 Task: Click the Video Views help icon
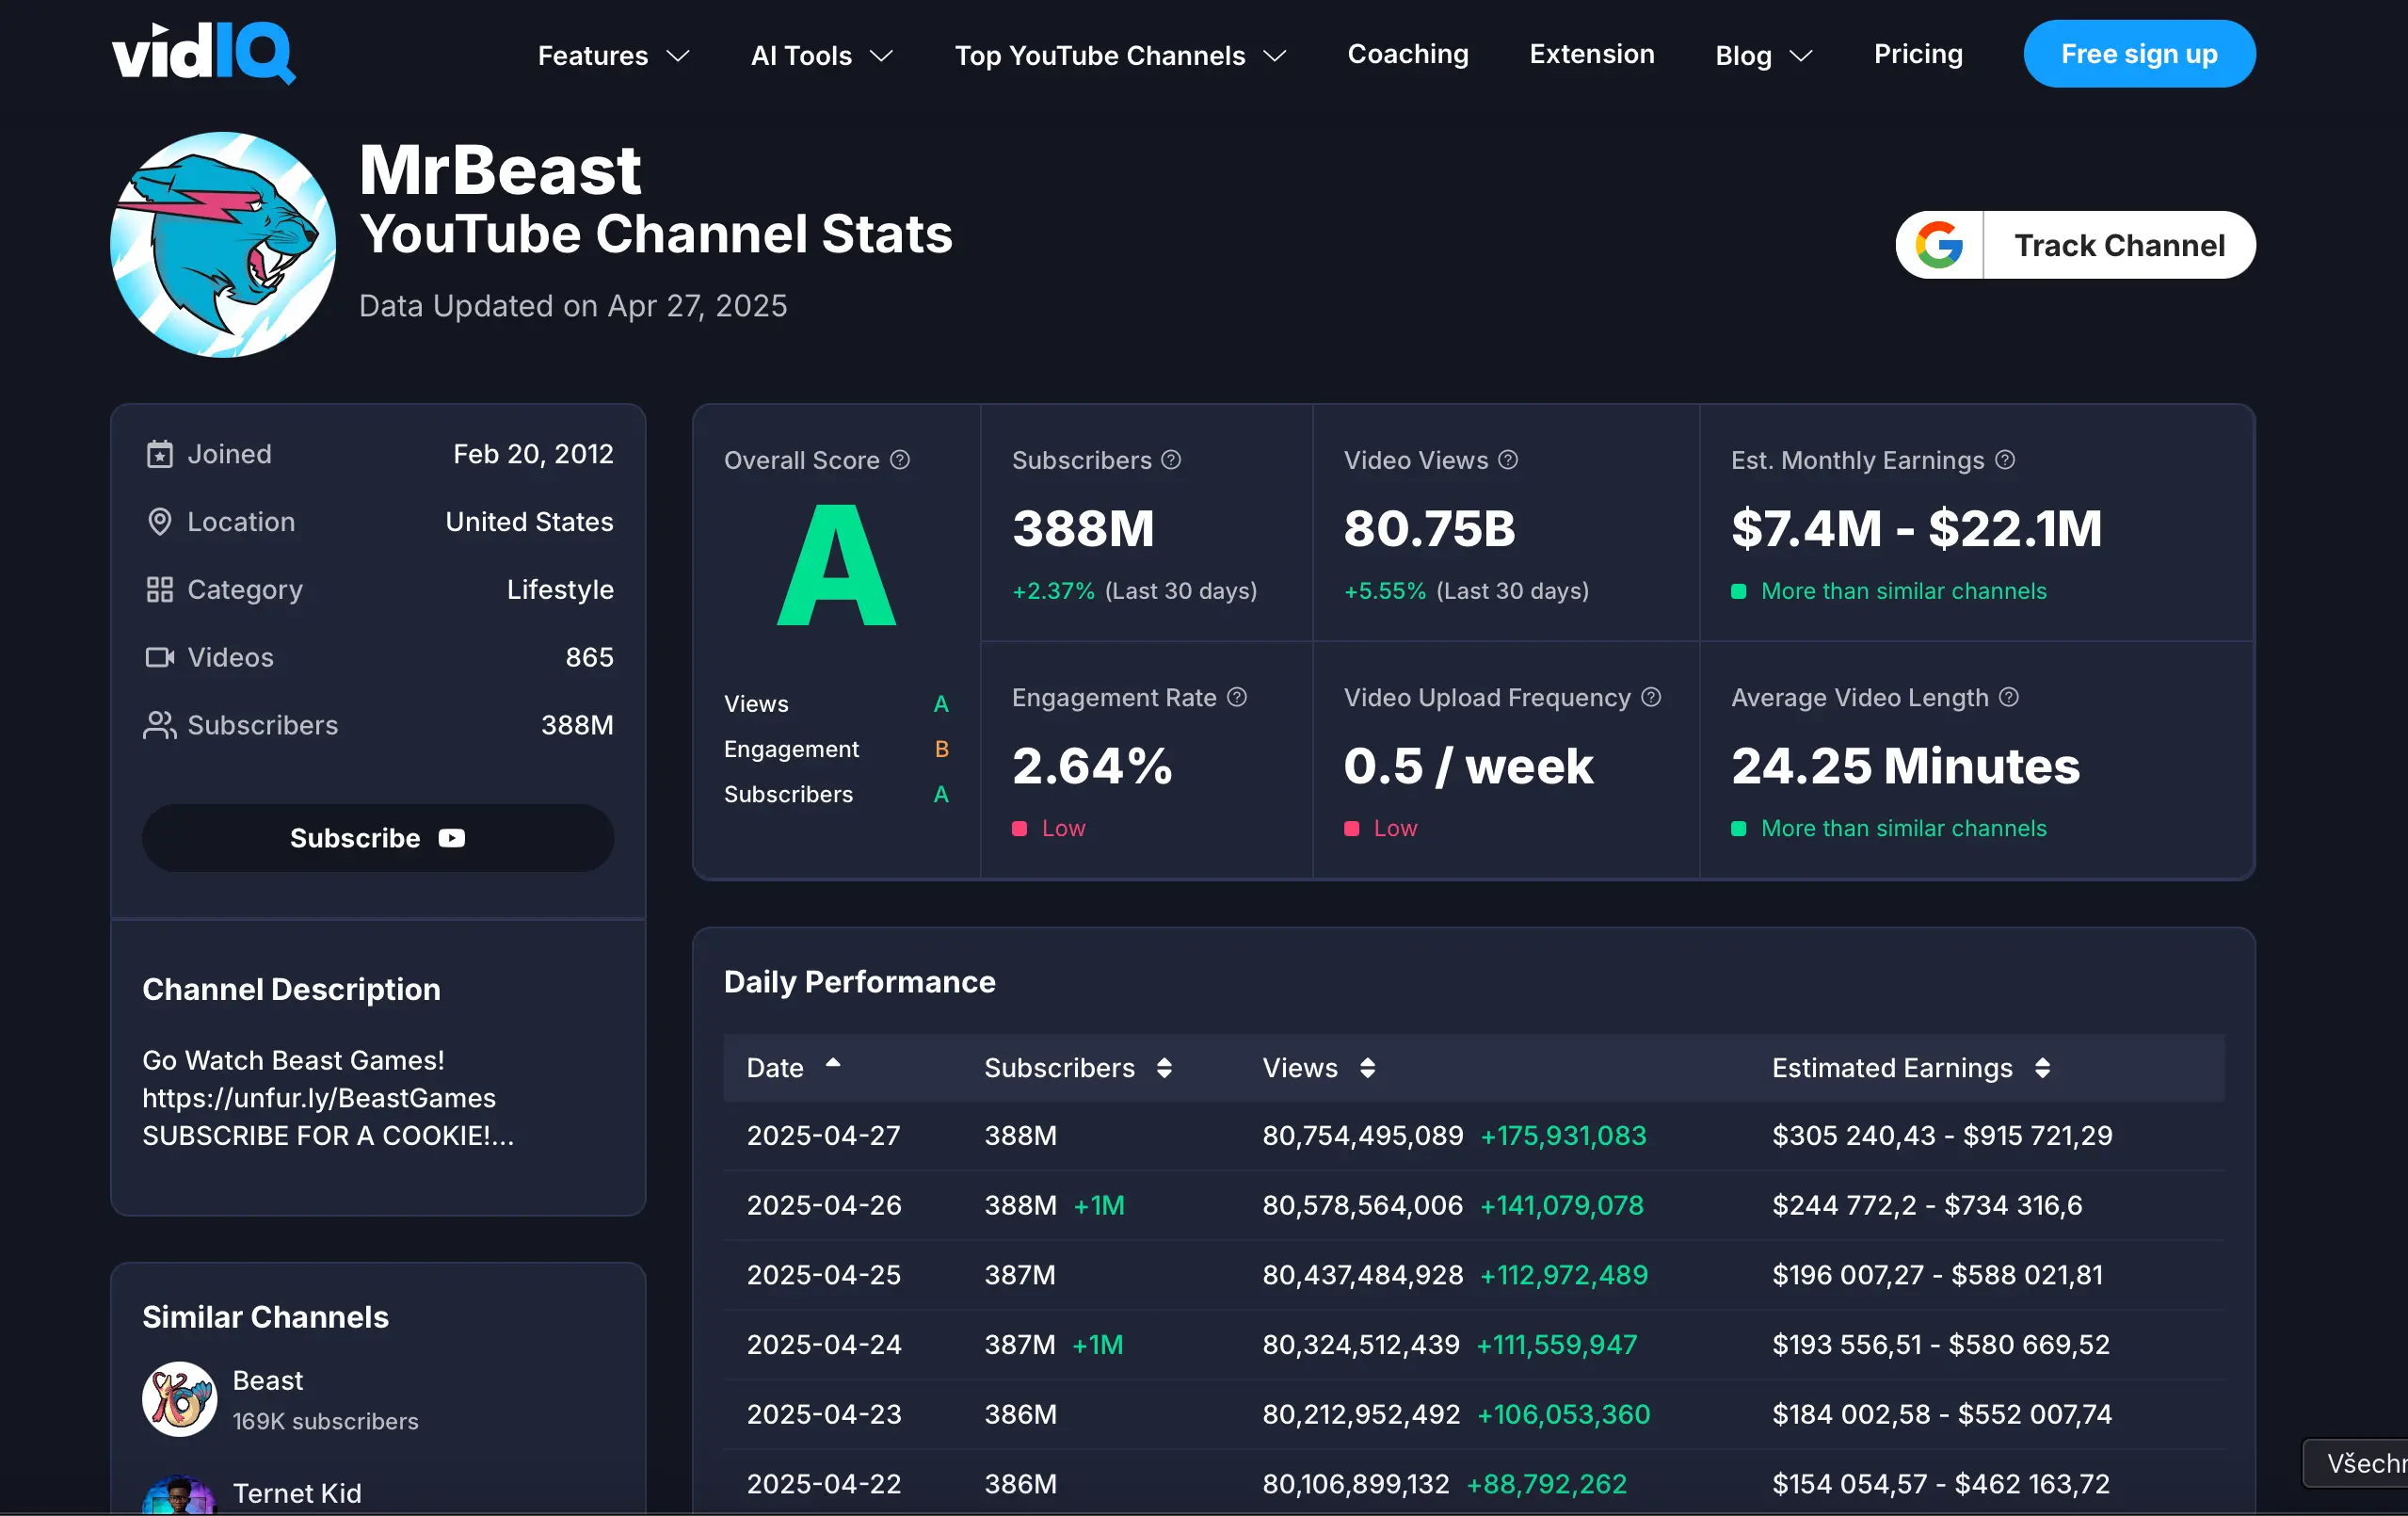[x=1508, y=460]
